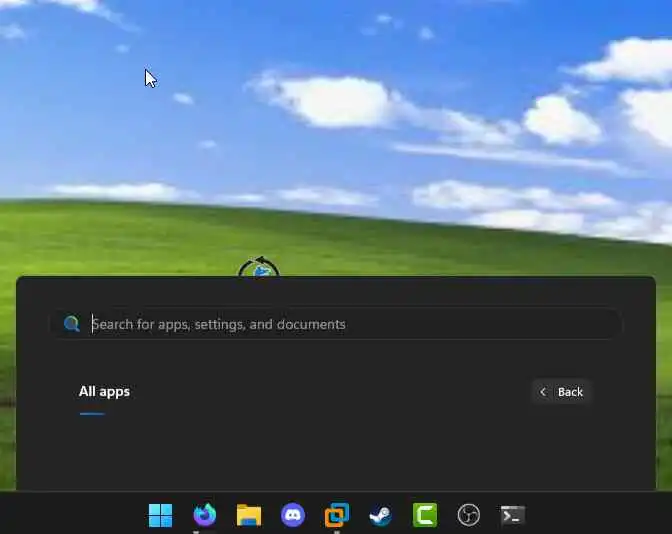Open Camtasia from the taskbar
The image size is (672, 534).
tap(425, 515)
